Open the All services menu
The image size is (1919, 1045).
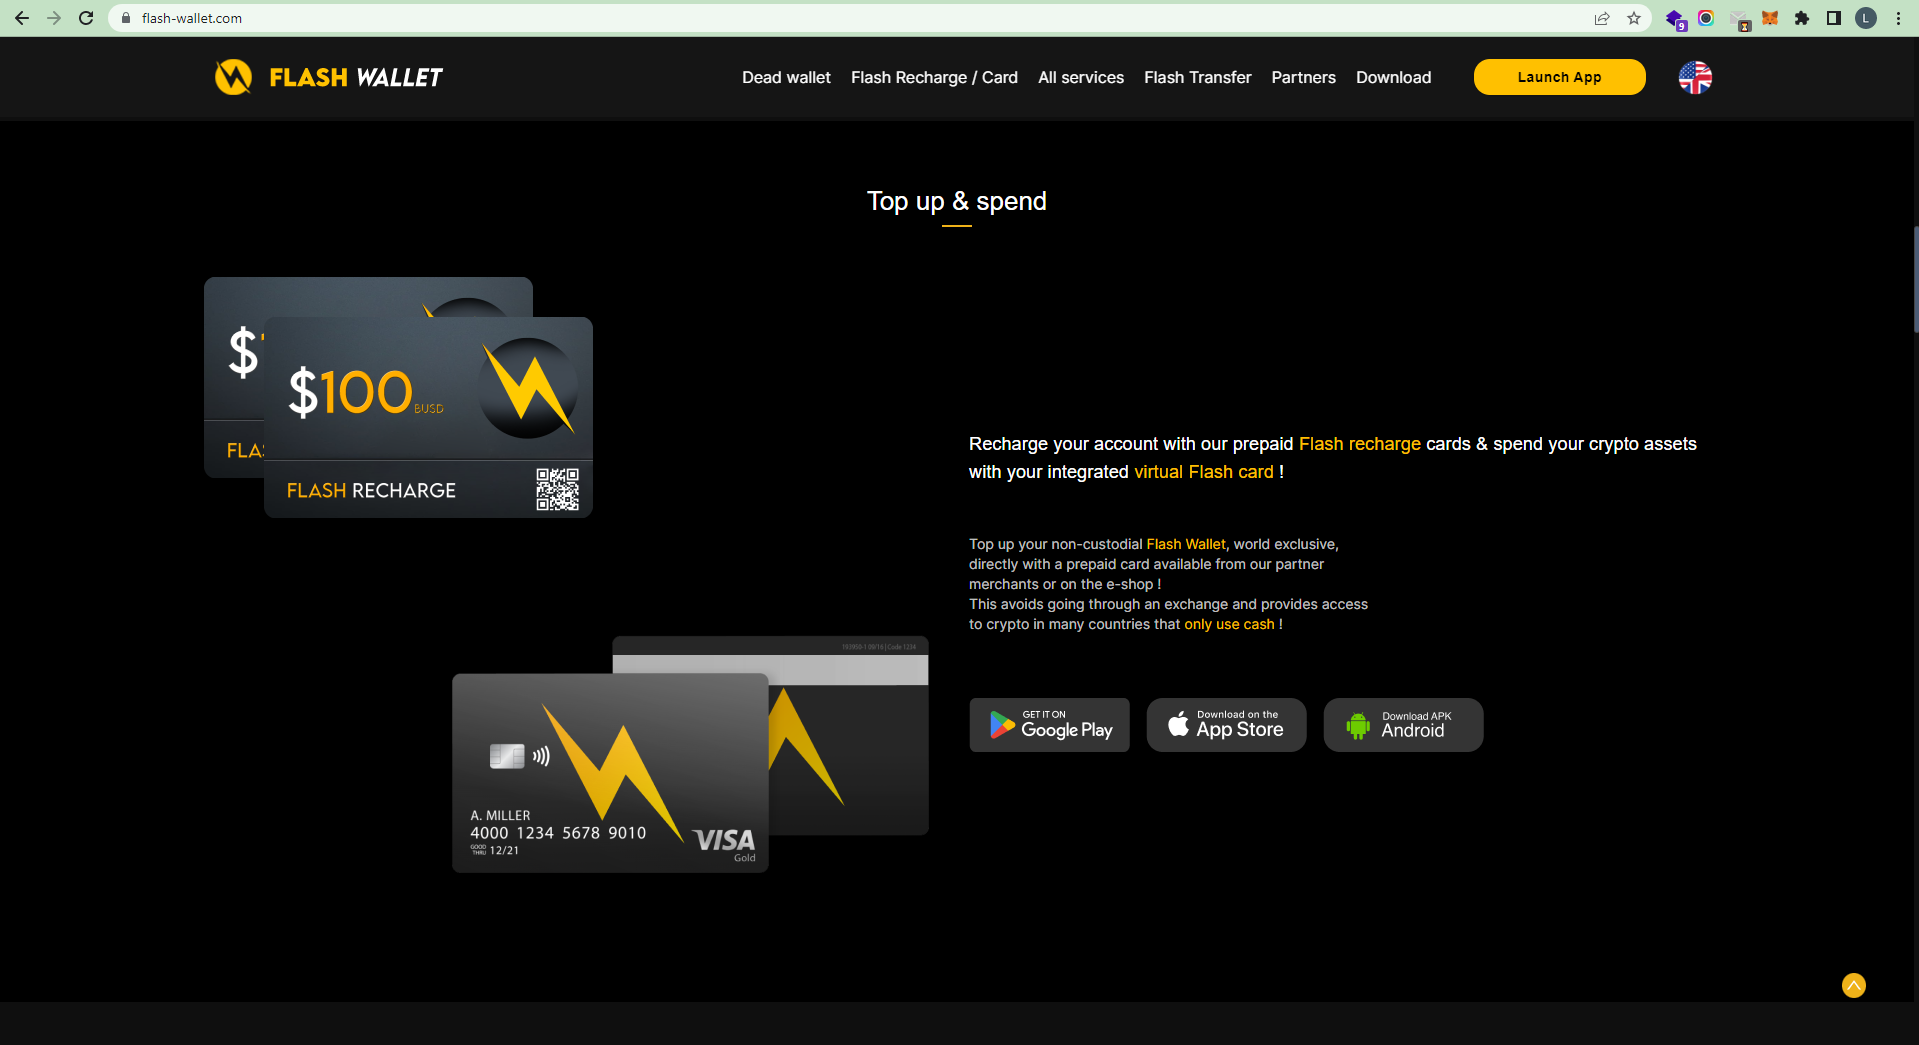coord(1081,77)
